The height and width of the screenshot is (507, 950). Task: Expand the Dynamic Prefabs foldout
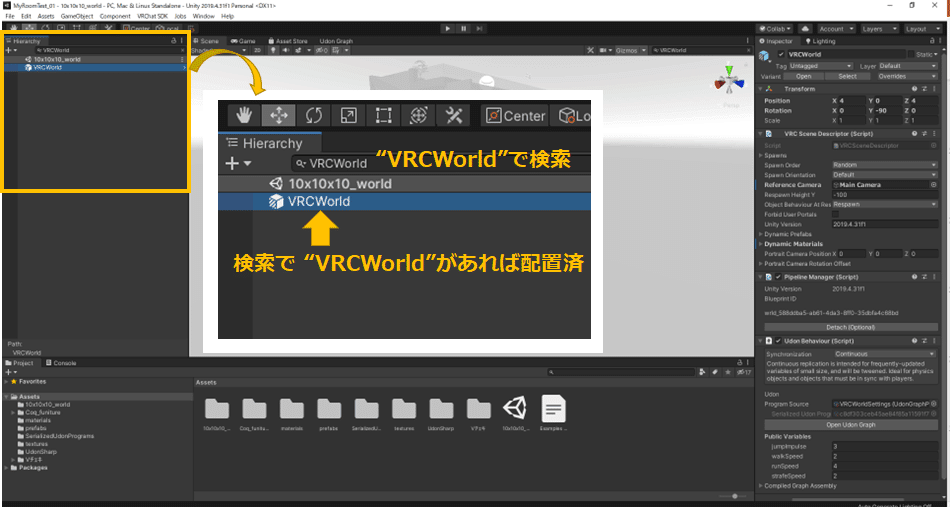(761, 234)
